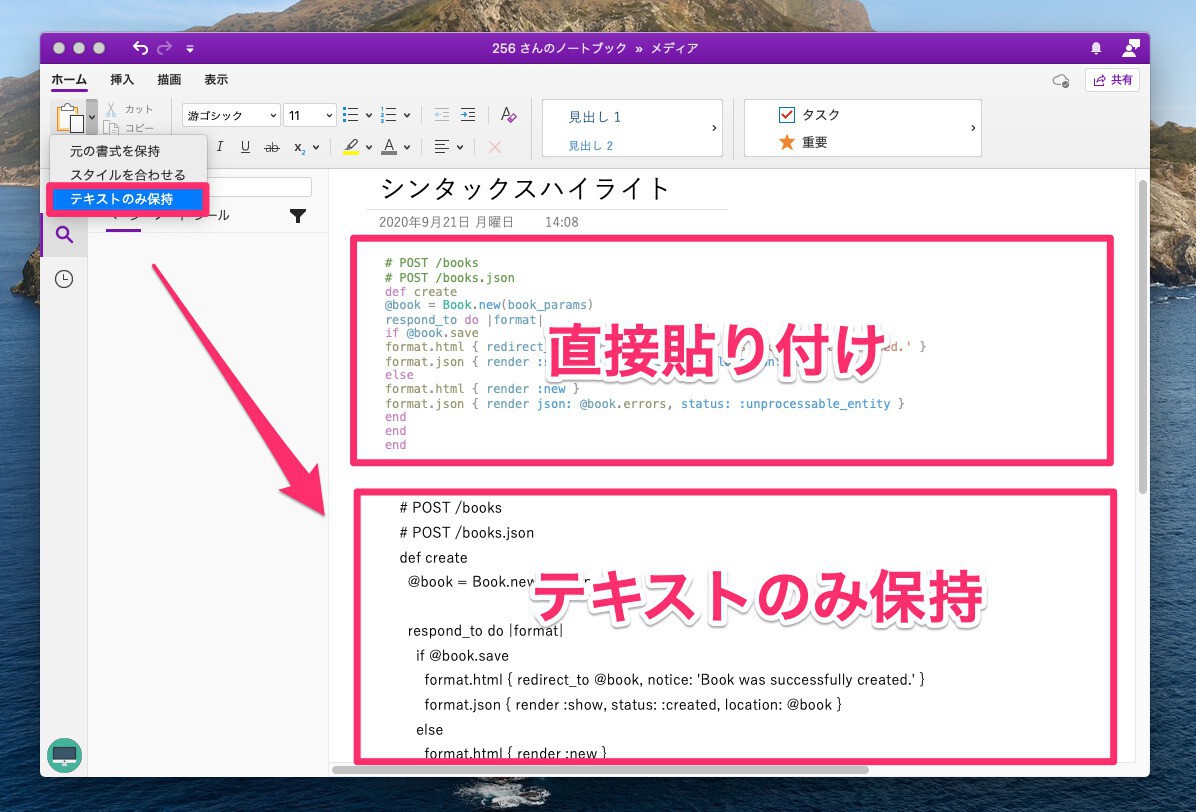
Task: Switch to the 挿入 tab
Action: click(x=122, y=79)
